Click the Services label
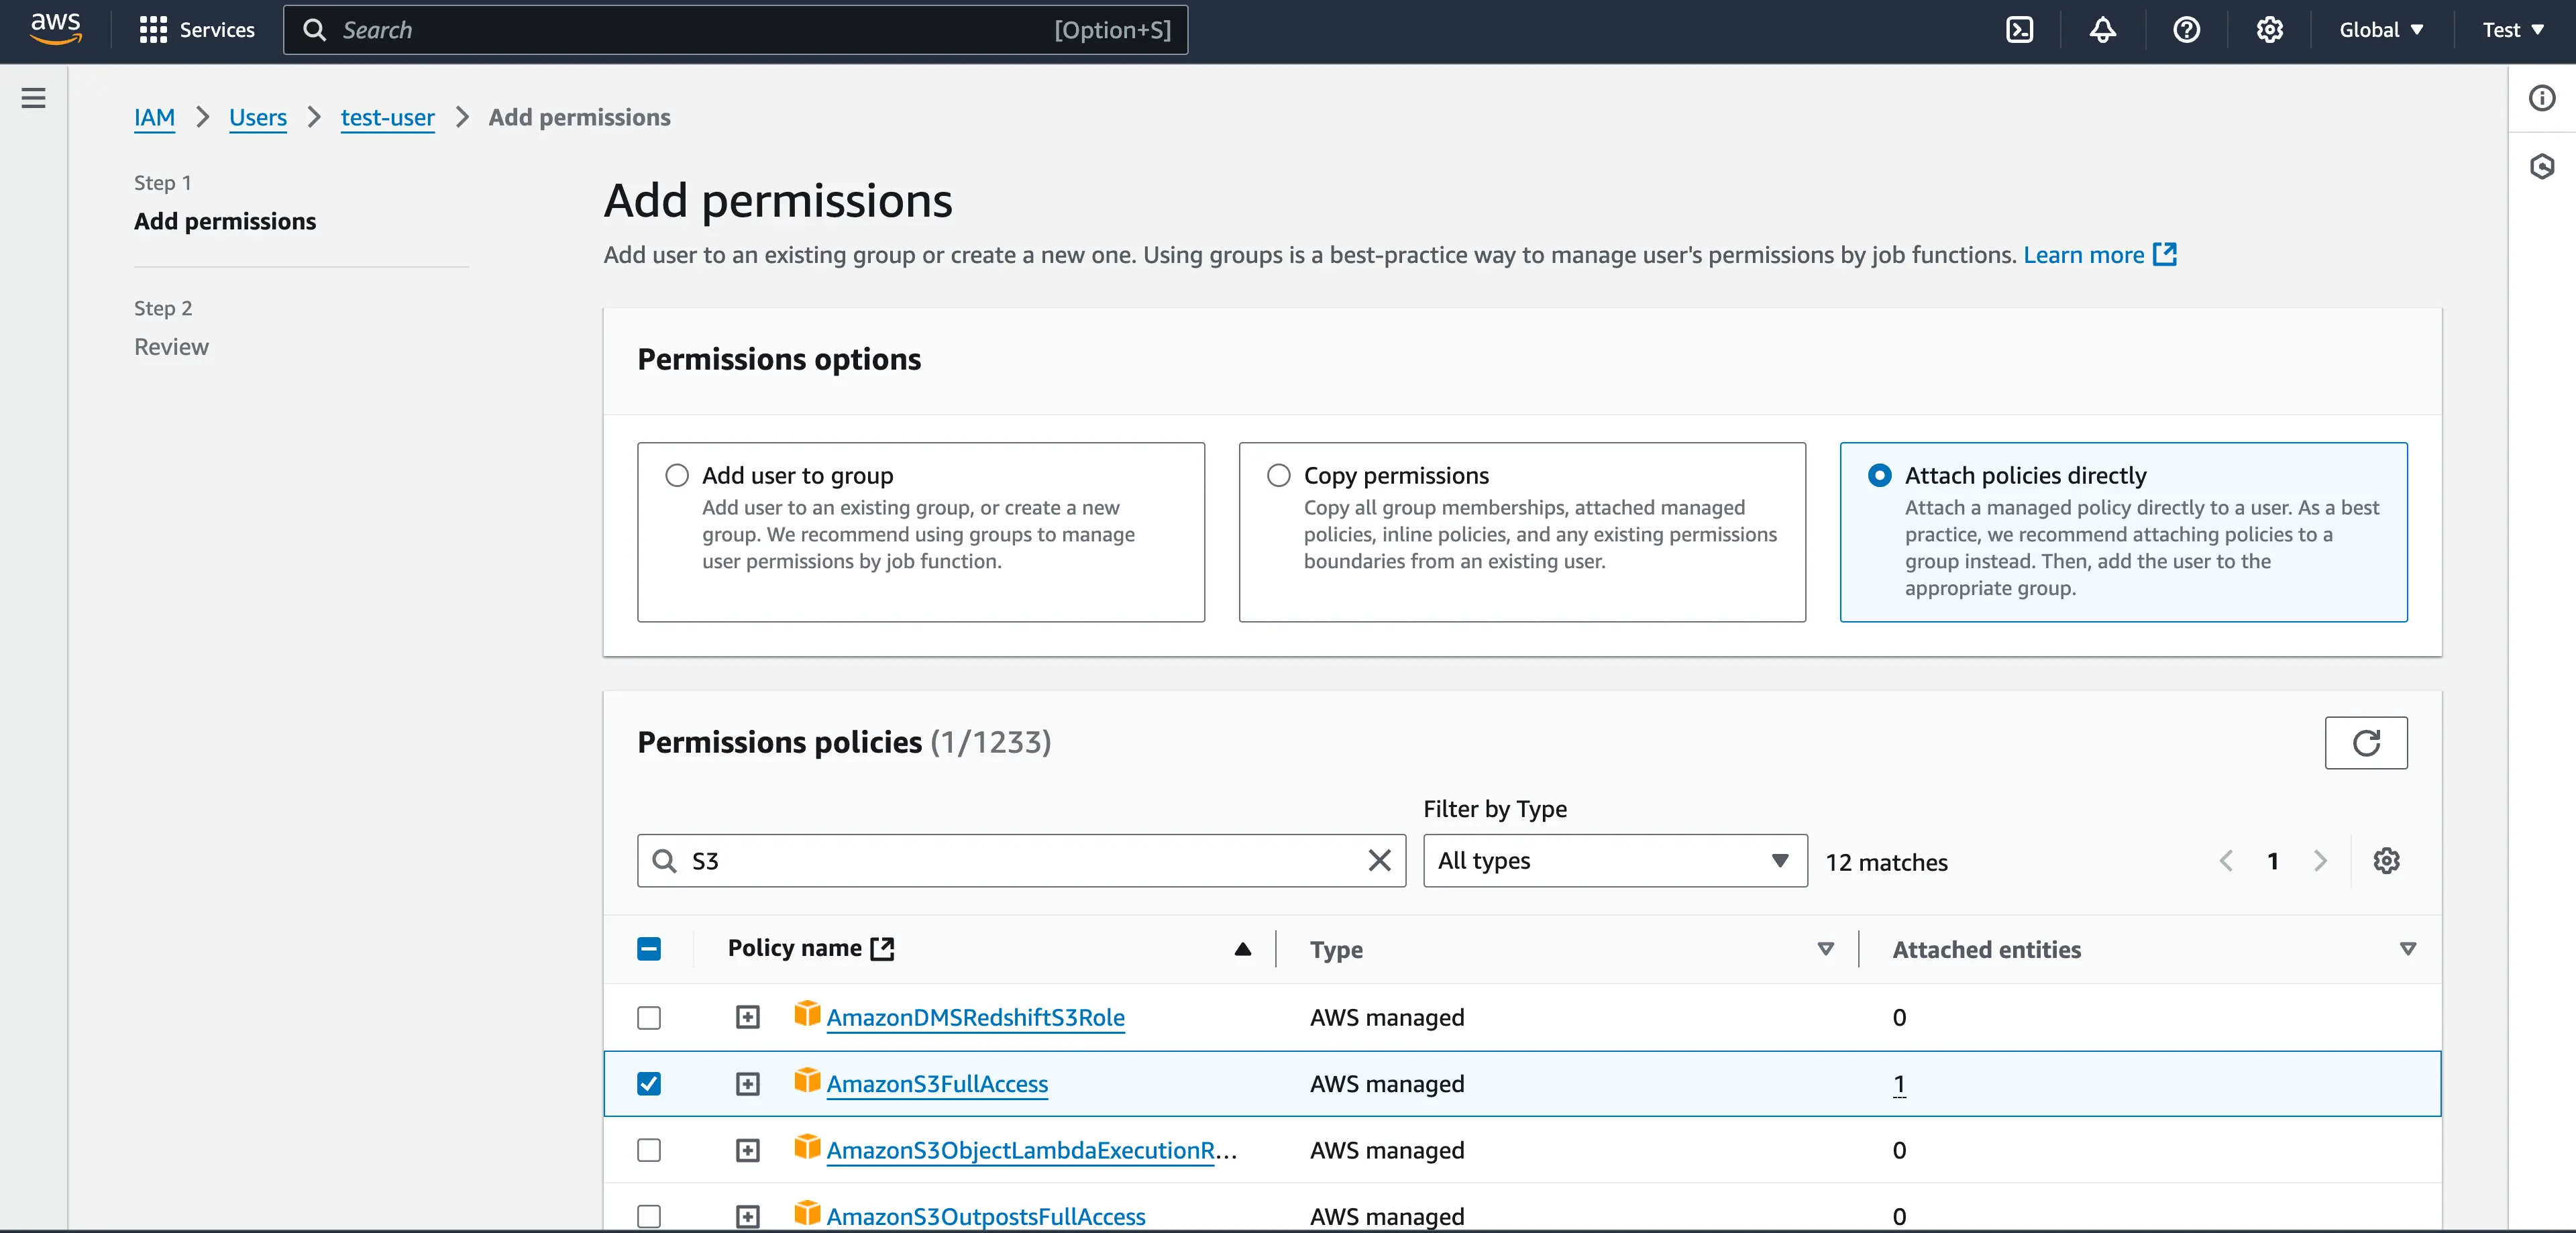The height and width of the screenshot is (1233, 2576). tap(217, 30)
